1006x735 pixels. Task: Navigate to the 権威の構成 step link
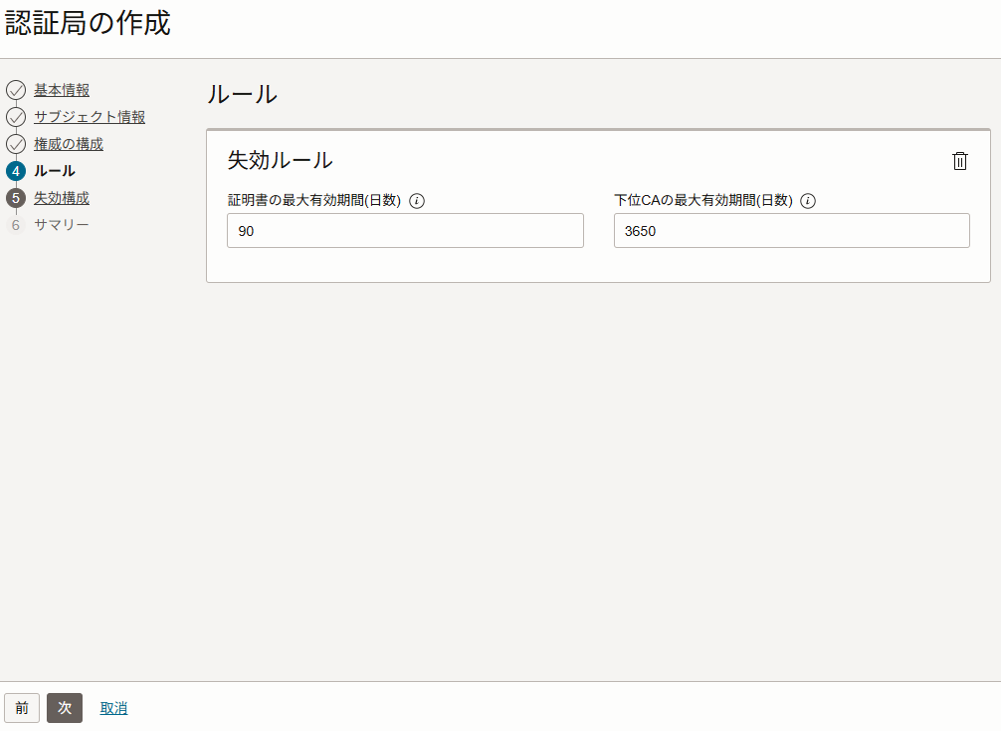click(x=68, y=144)
